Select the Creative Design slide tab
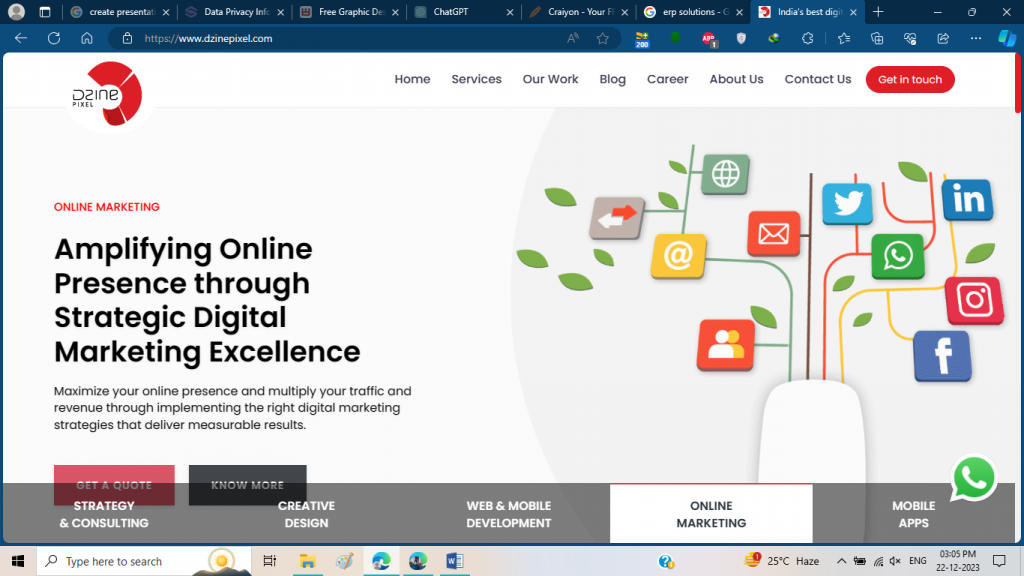 (x=306, y=514)
